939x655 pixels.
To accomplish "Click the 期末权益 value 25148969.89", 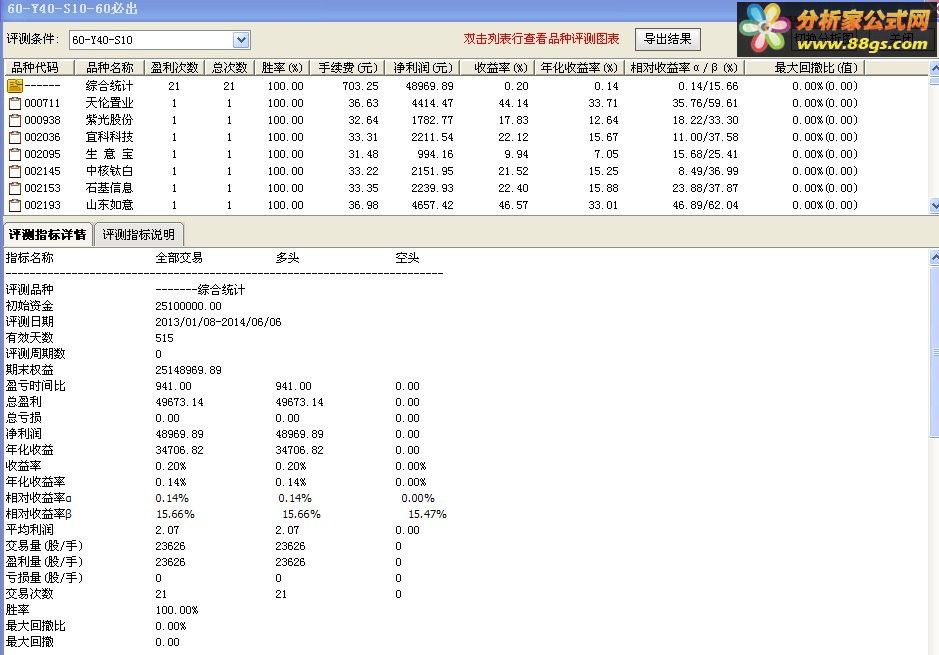I will [189, 370].
